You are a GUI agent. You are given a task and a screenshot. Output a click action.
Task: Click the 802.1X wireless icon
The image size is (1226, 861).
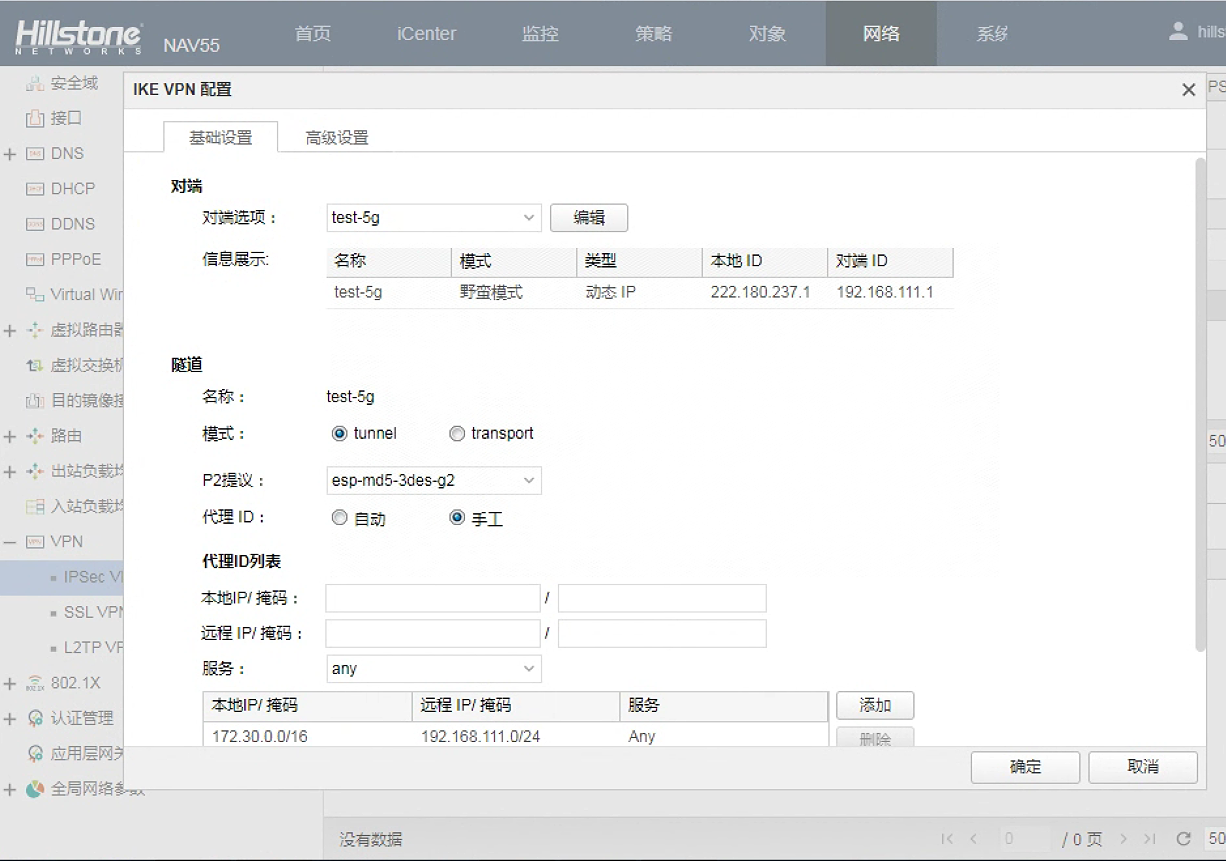pos(35,683)
